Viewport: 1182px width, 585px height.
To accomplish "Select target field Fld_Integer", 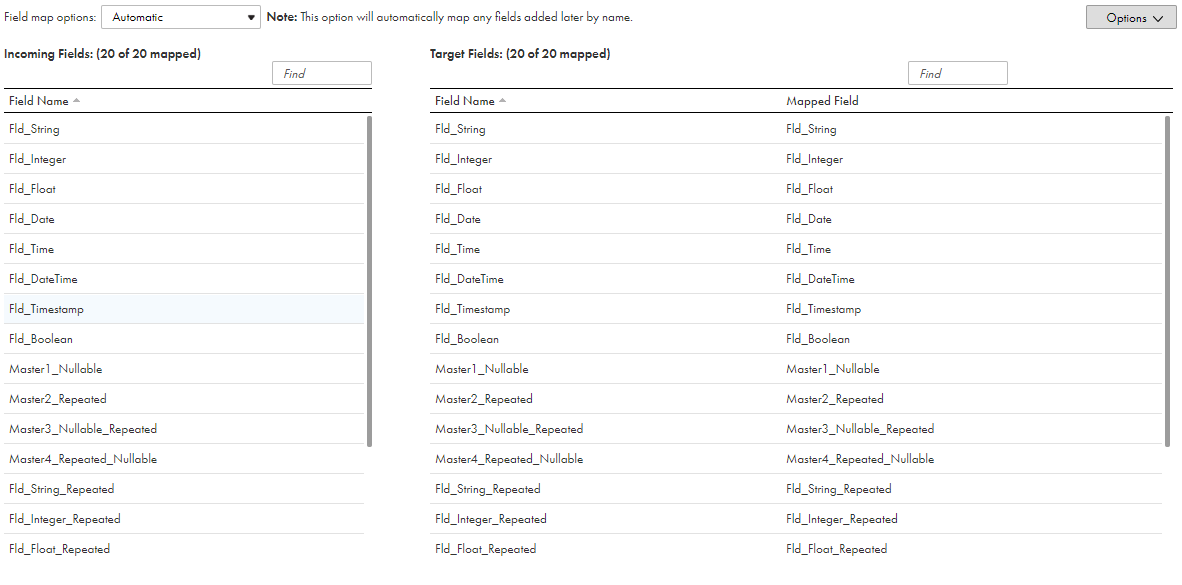I will click(x=464, y=159).
